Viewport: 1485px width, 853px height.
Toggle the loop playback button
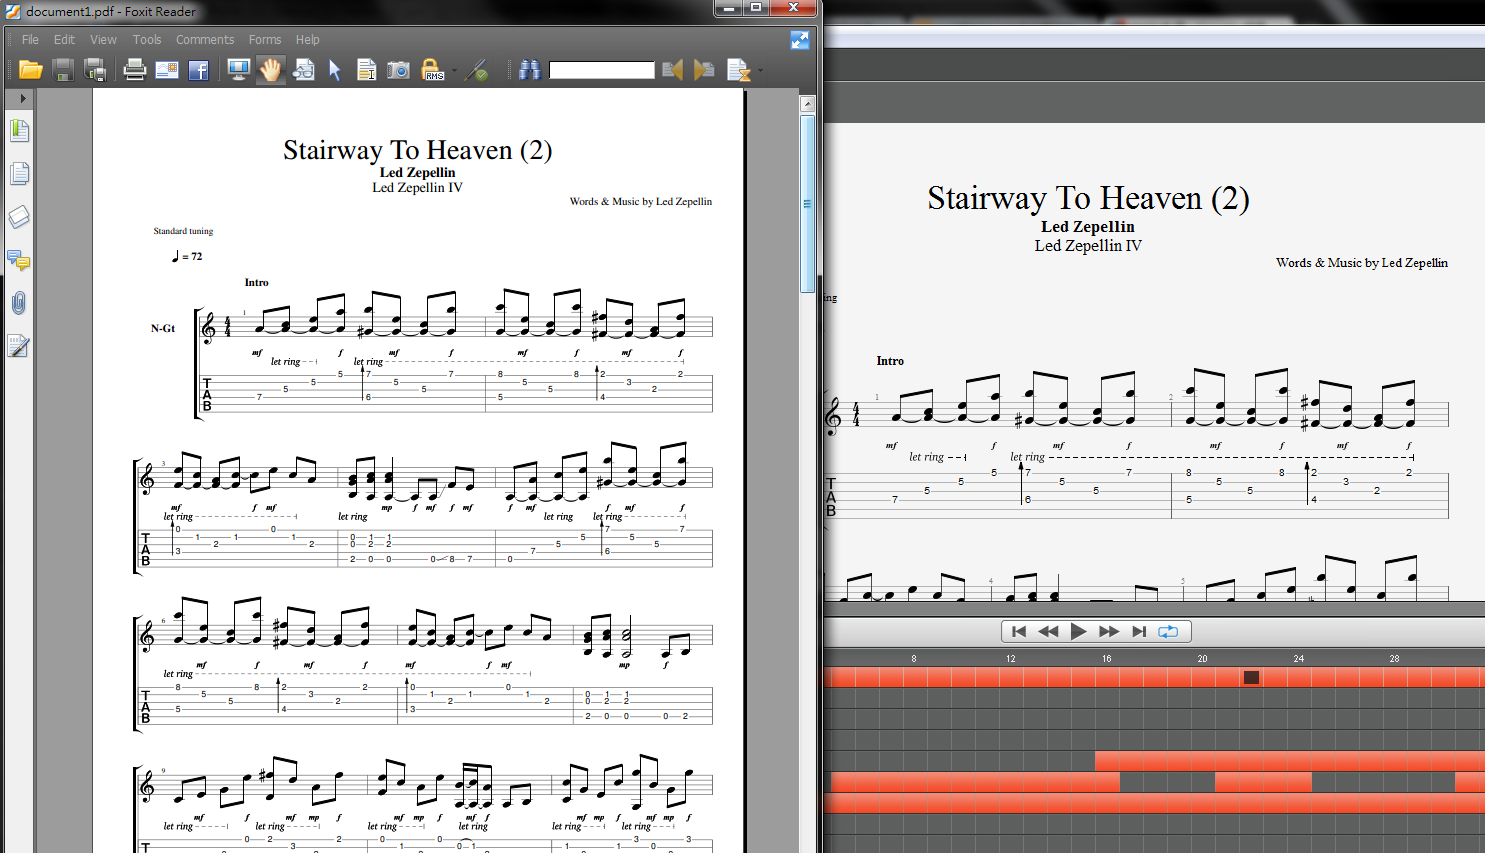pyautogui.click(x=1168, y=631)
